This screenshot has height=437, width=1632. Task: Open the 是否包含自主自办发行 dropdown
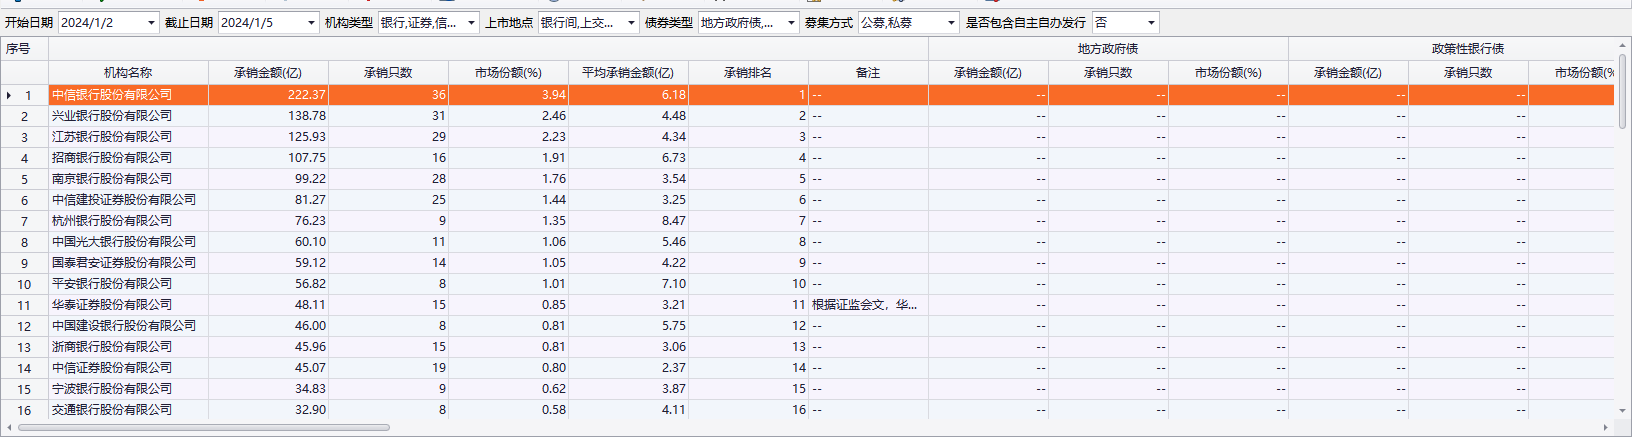pos(1151,23)
